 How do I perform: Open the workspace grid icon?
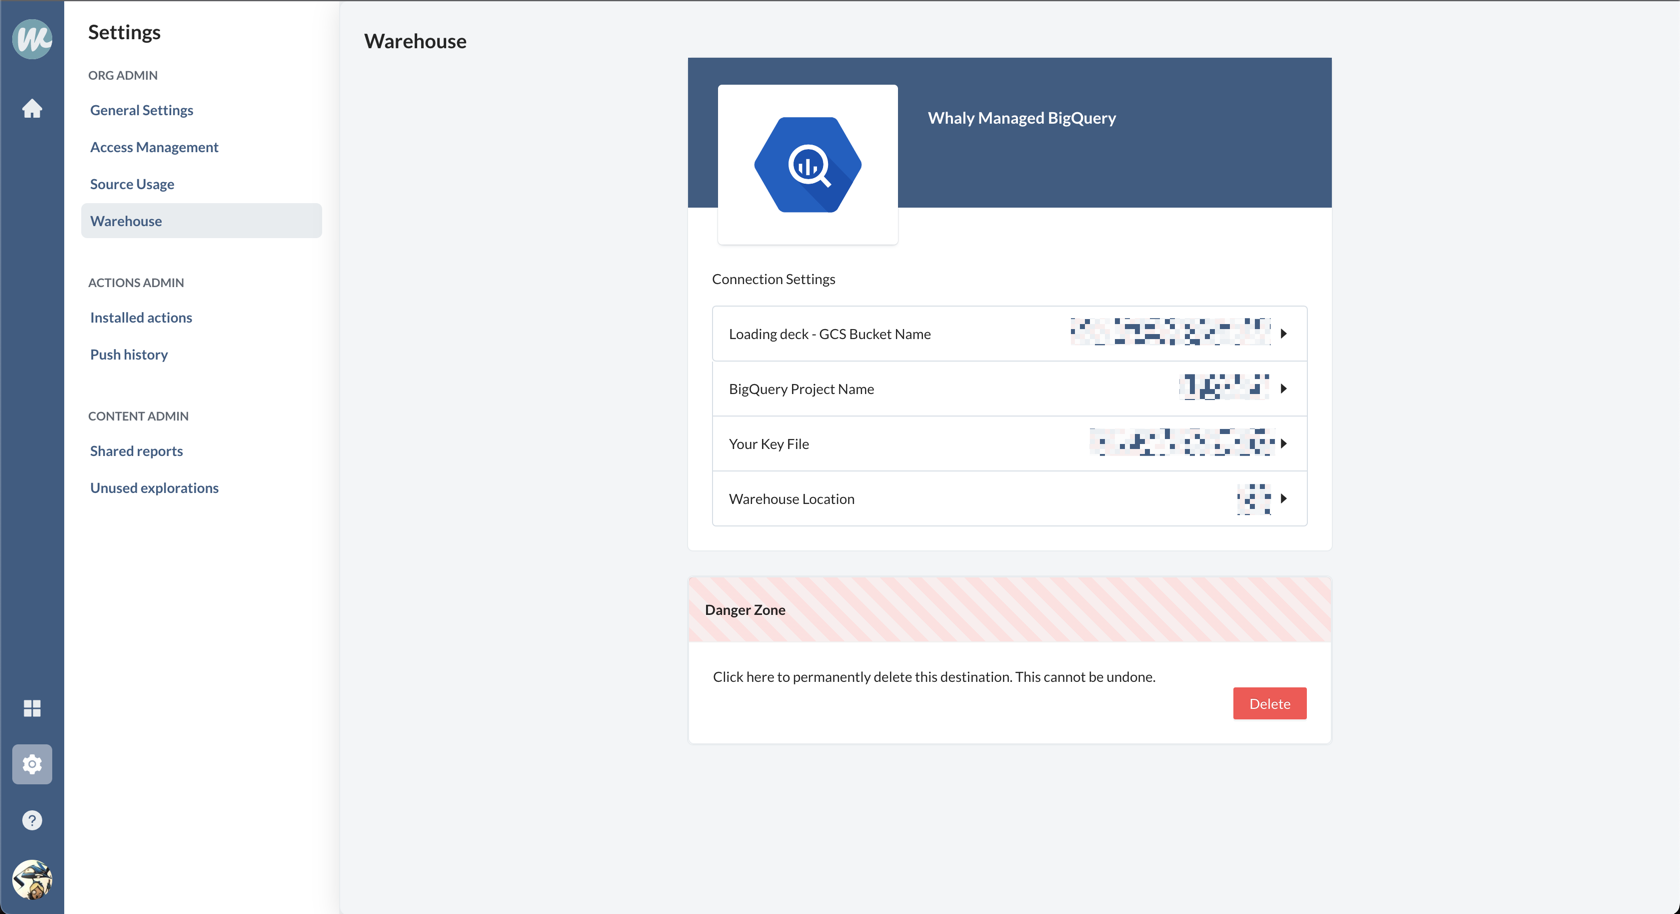(32, 708)
